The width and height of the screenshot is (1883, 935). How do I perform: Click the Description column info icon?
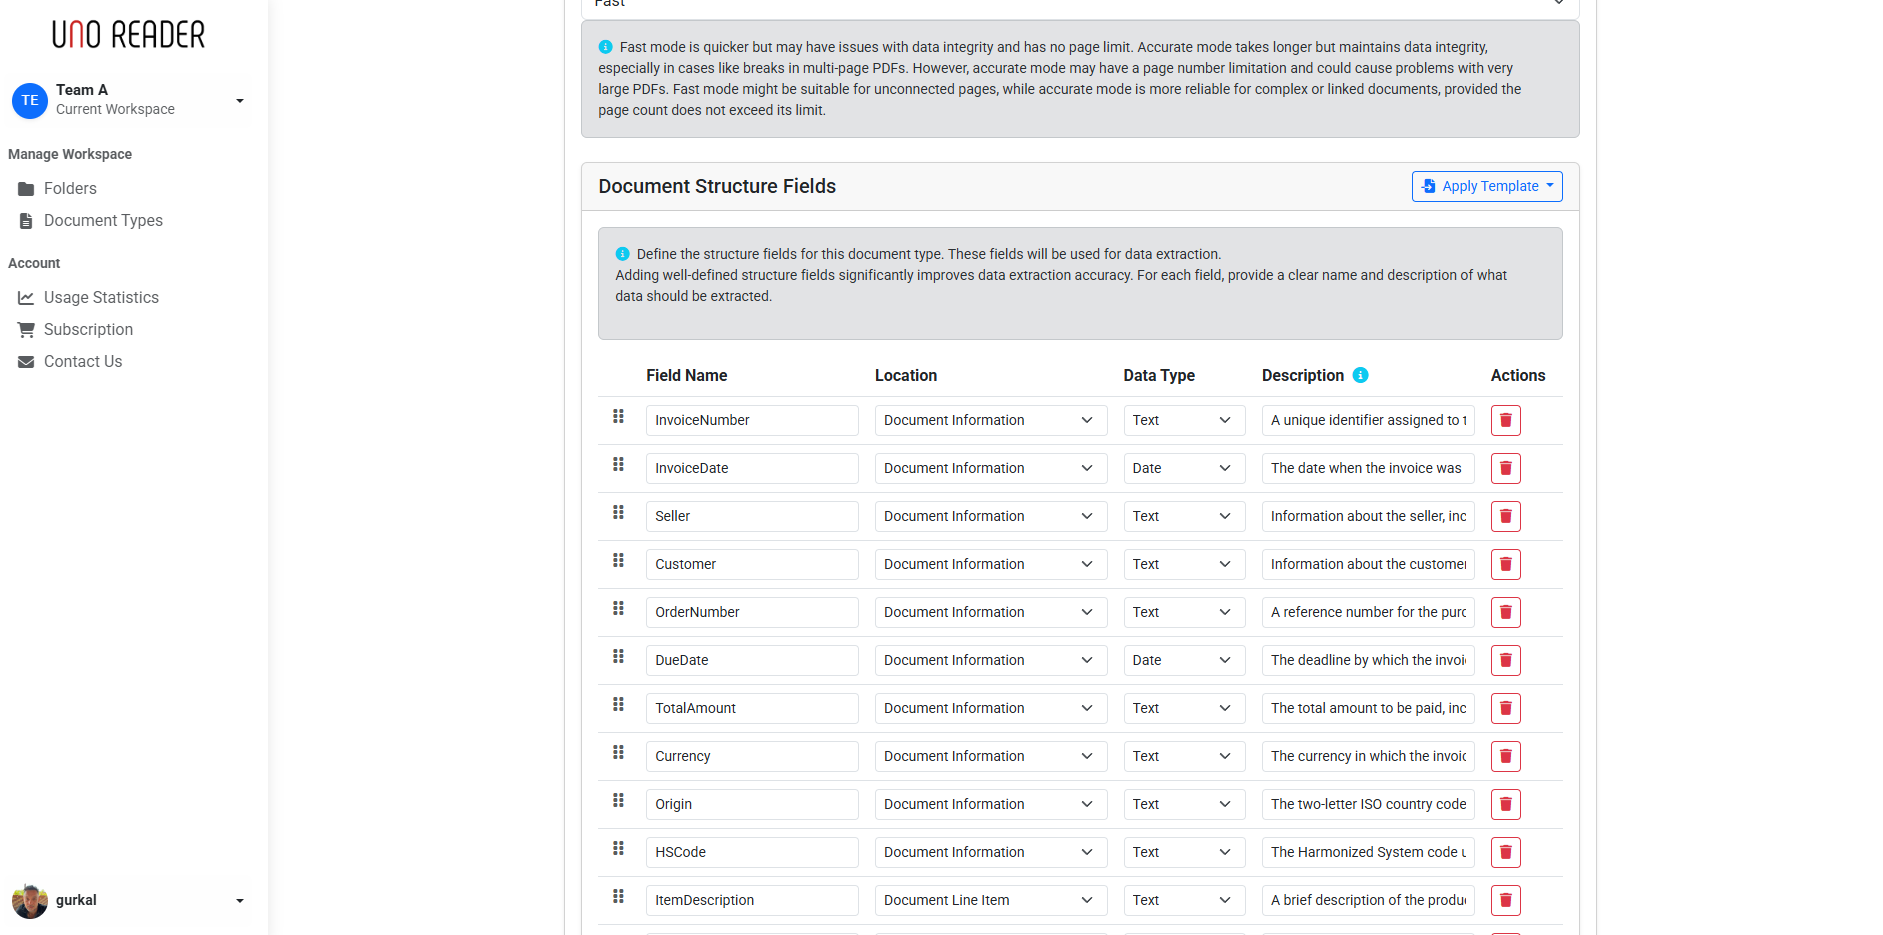click(1360, 375)
